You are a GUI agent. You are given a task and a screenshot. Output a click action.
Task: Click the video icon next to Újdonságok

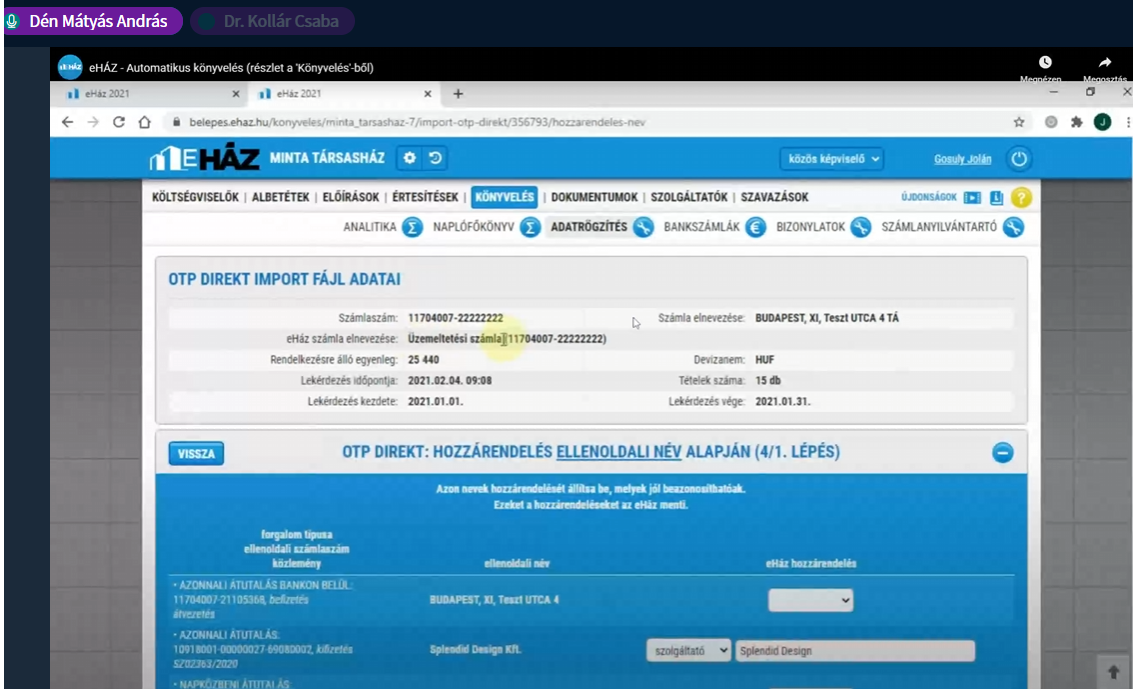(x=972, y=198)
